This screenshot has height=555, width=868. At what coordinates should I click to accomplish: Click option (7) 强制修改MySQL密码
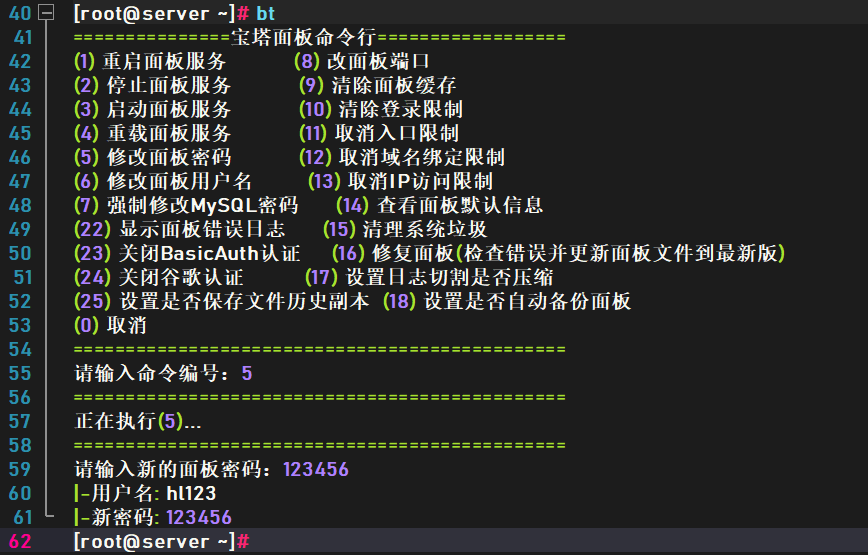186,205
